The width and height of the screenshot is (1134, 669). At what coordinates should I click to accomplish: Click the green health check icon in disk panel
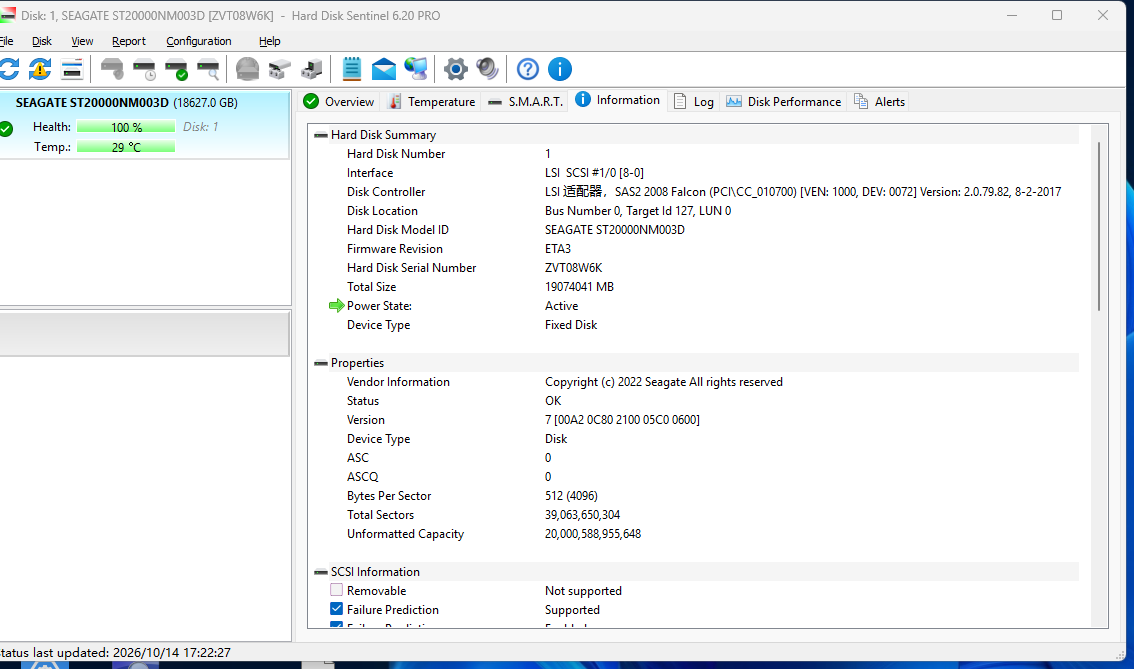coord(7,129)
